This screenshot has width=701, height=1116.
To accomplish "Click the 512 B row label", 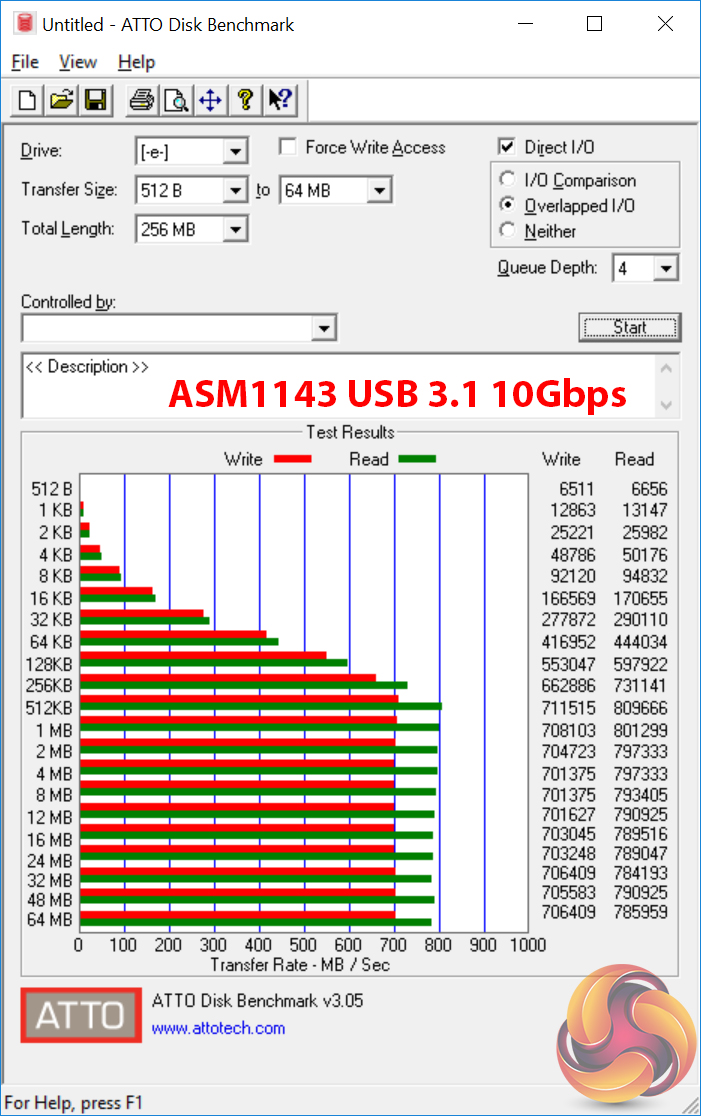I will [51, 490].
